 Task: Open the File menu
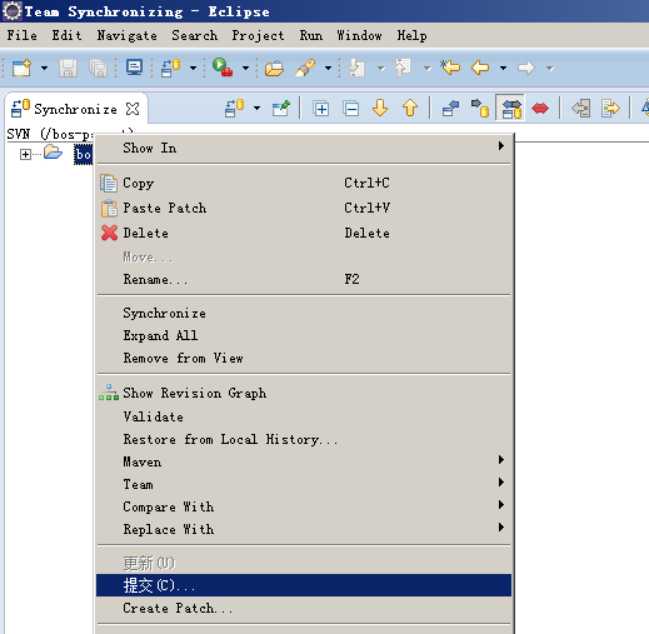coord(22,35)
